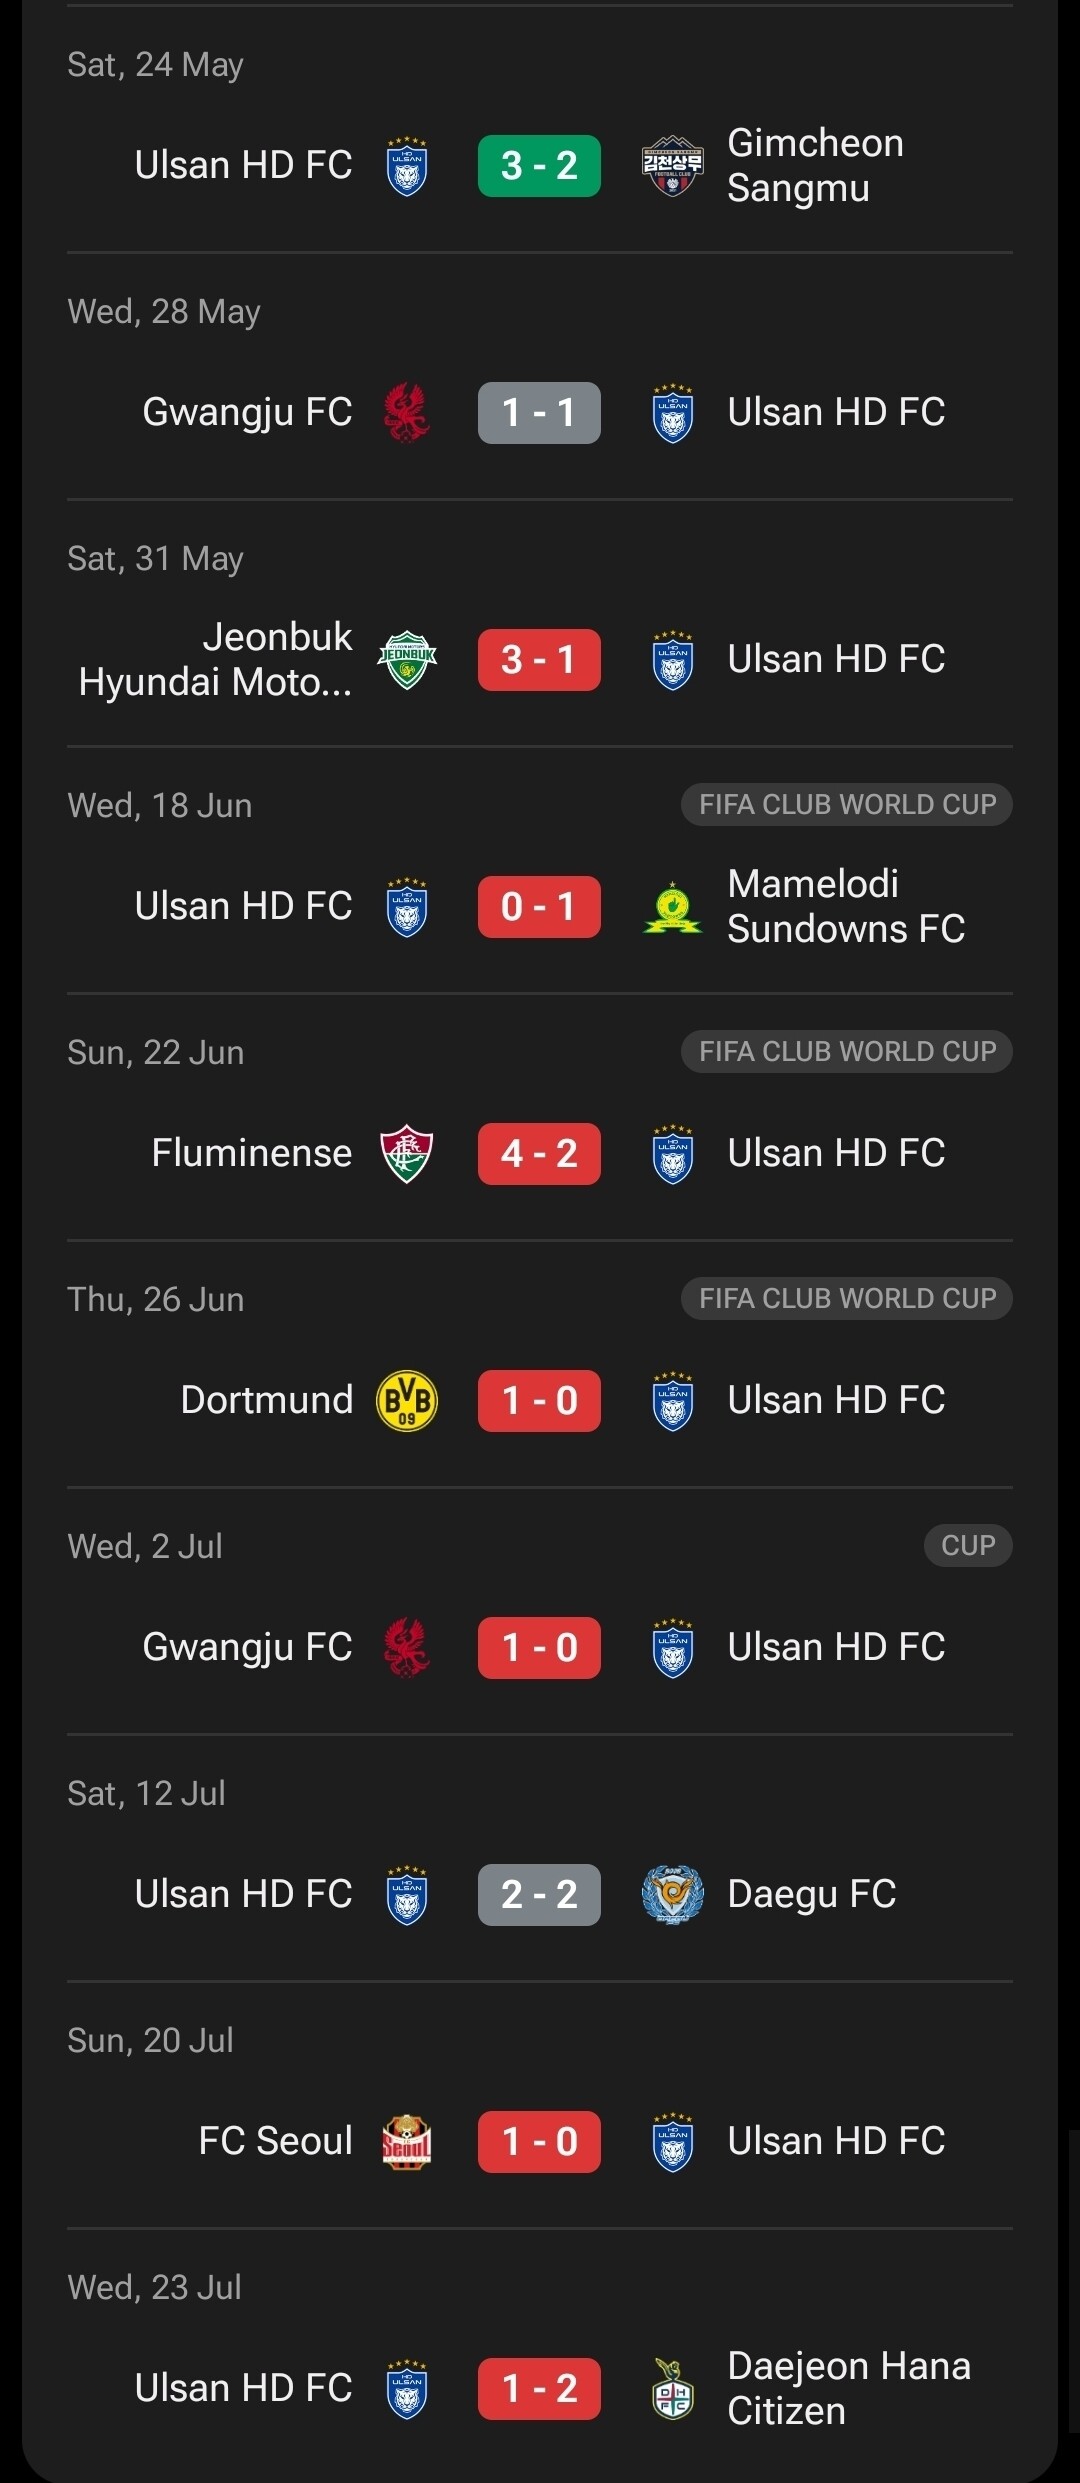
Task: Tap the Jeonbuk Hyundai Motors crest
Action: click(x=407, y=660)
